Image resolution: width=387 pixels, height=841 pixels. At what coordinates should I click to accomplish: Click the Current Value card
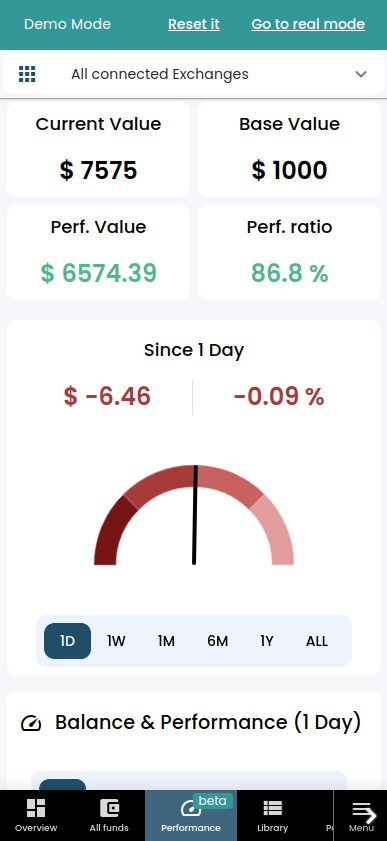pos(98,150)
